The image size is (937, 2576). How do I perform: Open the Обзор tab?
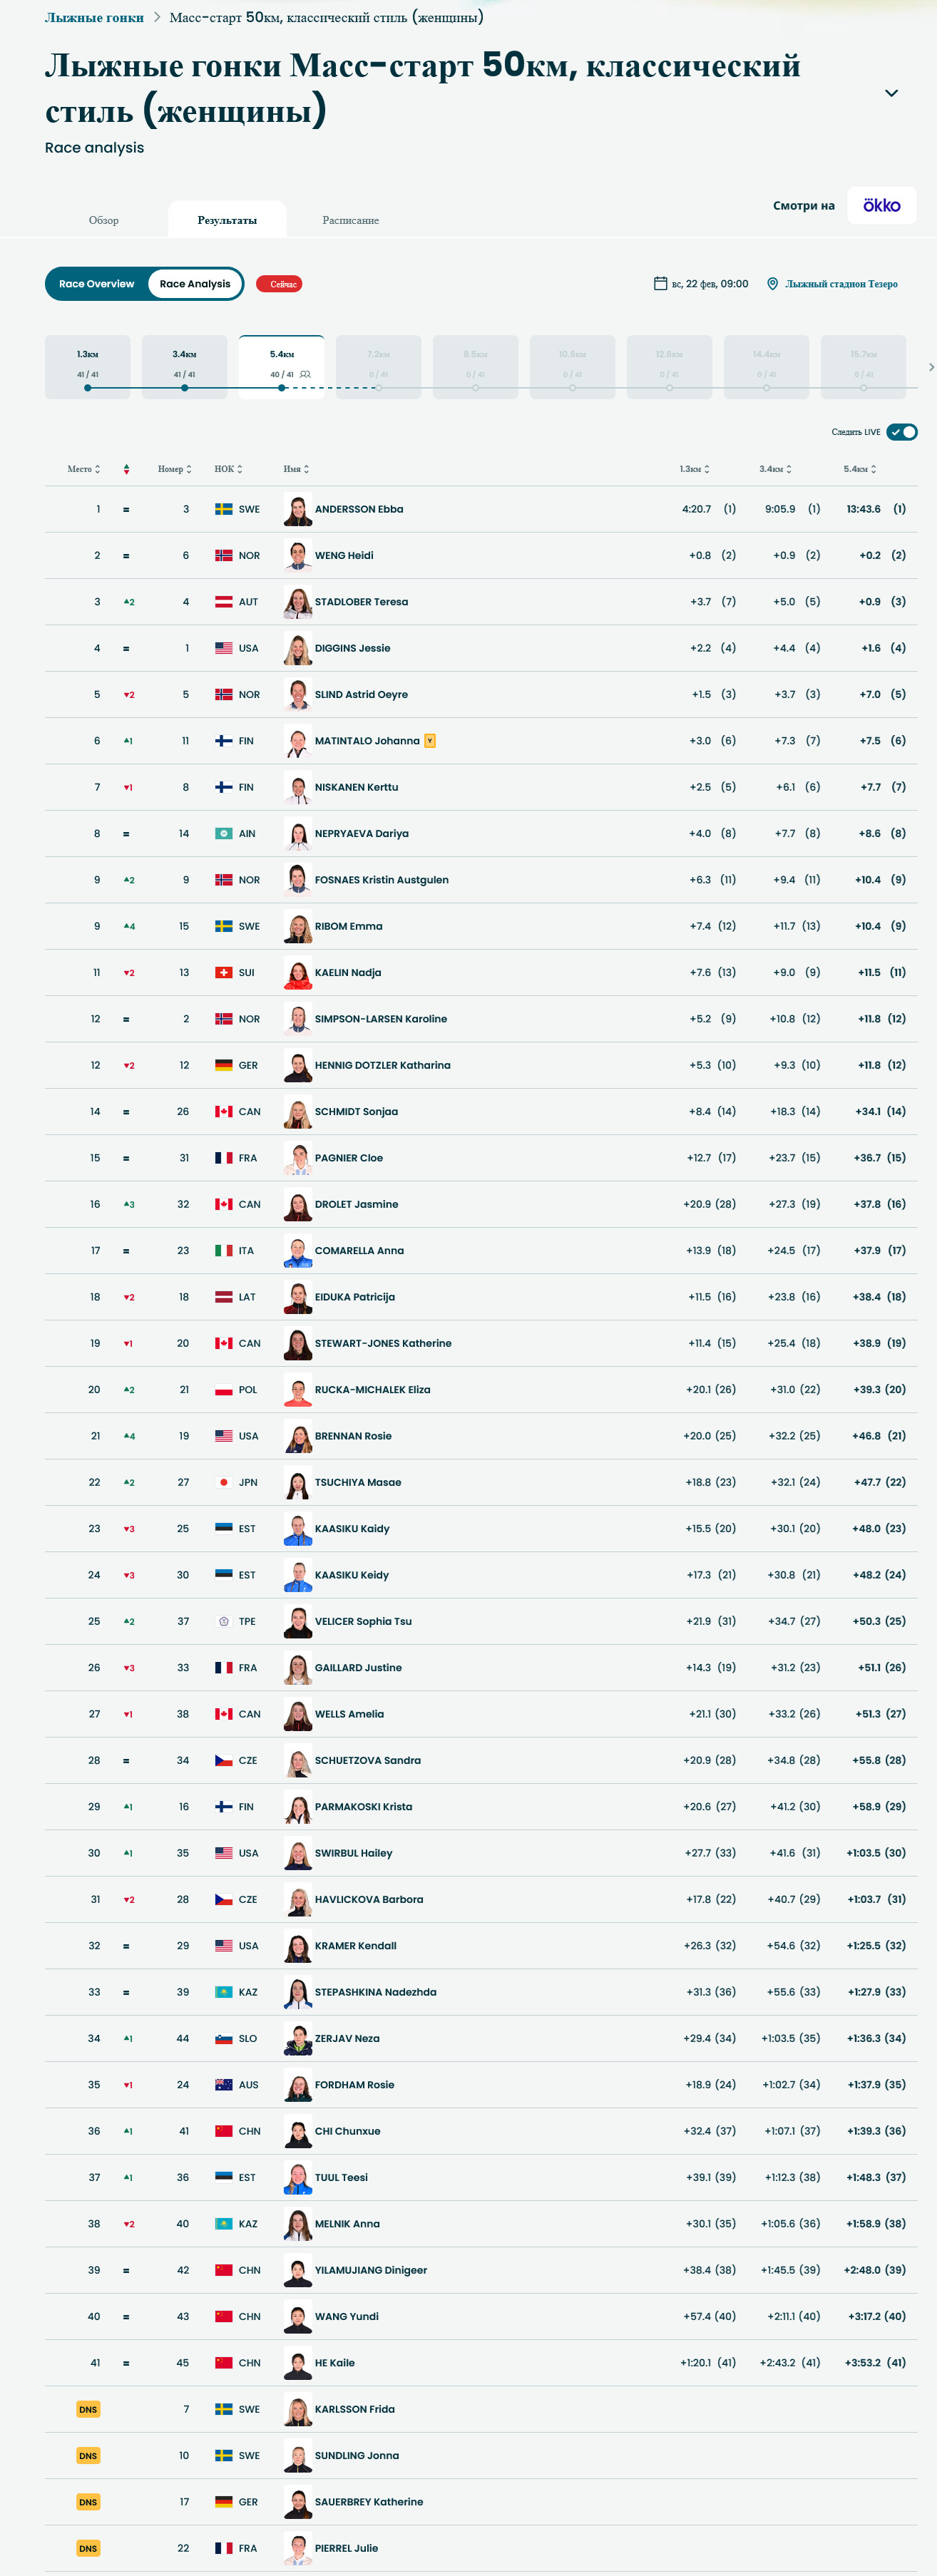click(x=104, y=220)
